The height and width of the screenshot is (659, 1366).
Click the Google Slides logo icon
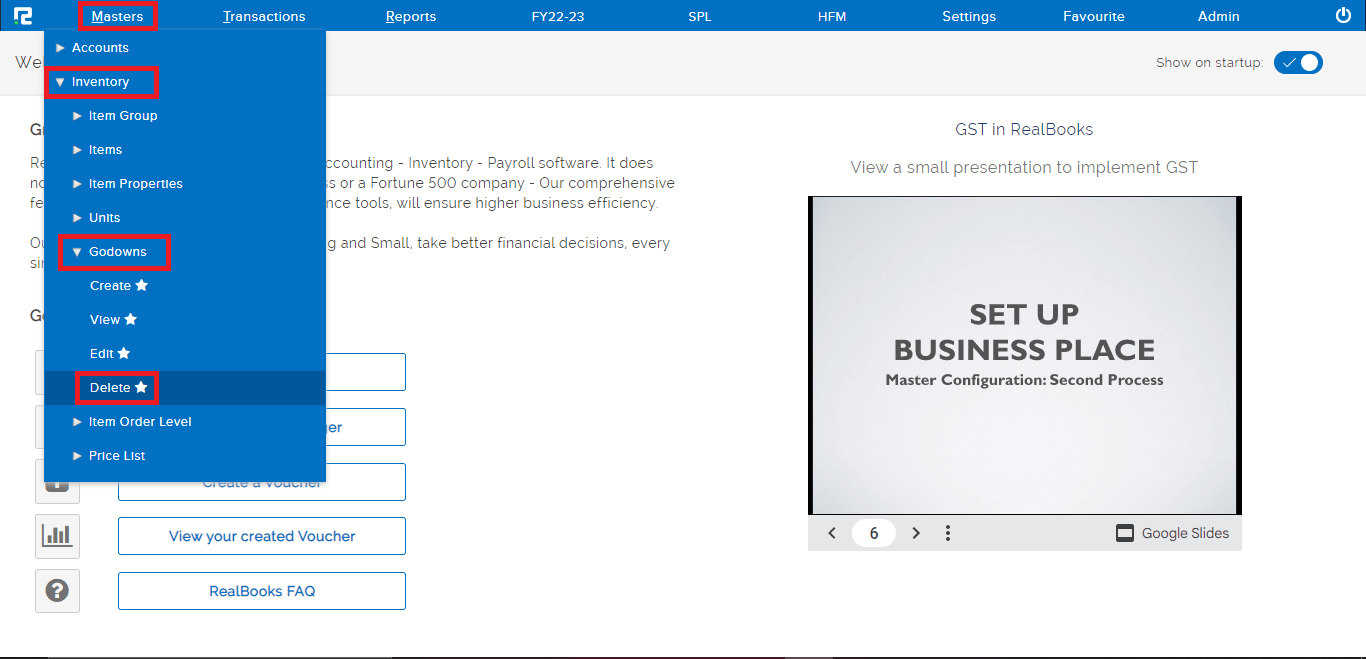1125,533
